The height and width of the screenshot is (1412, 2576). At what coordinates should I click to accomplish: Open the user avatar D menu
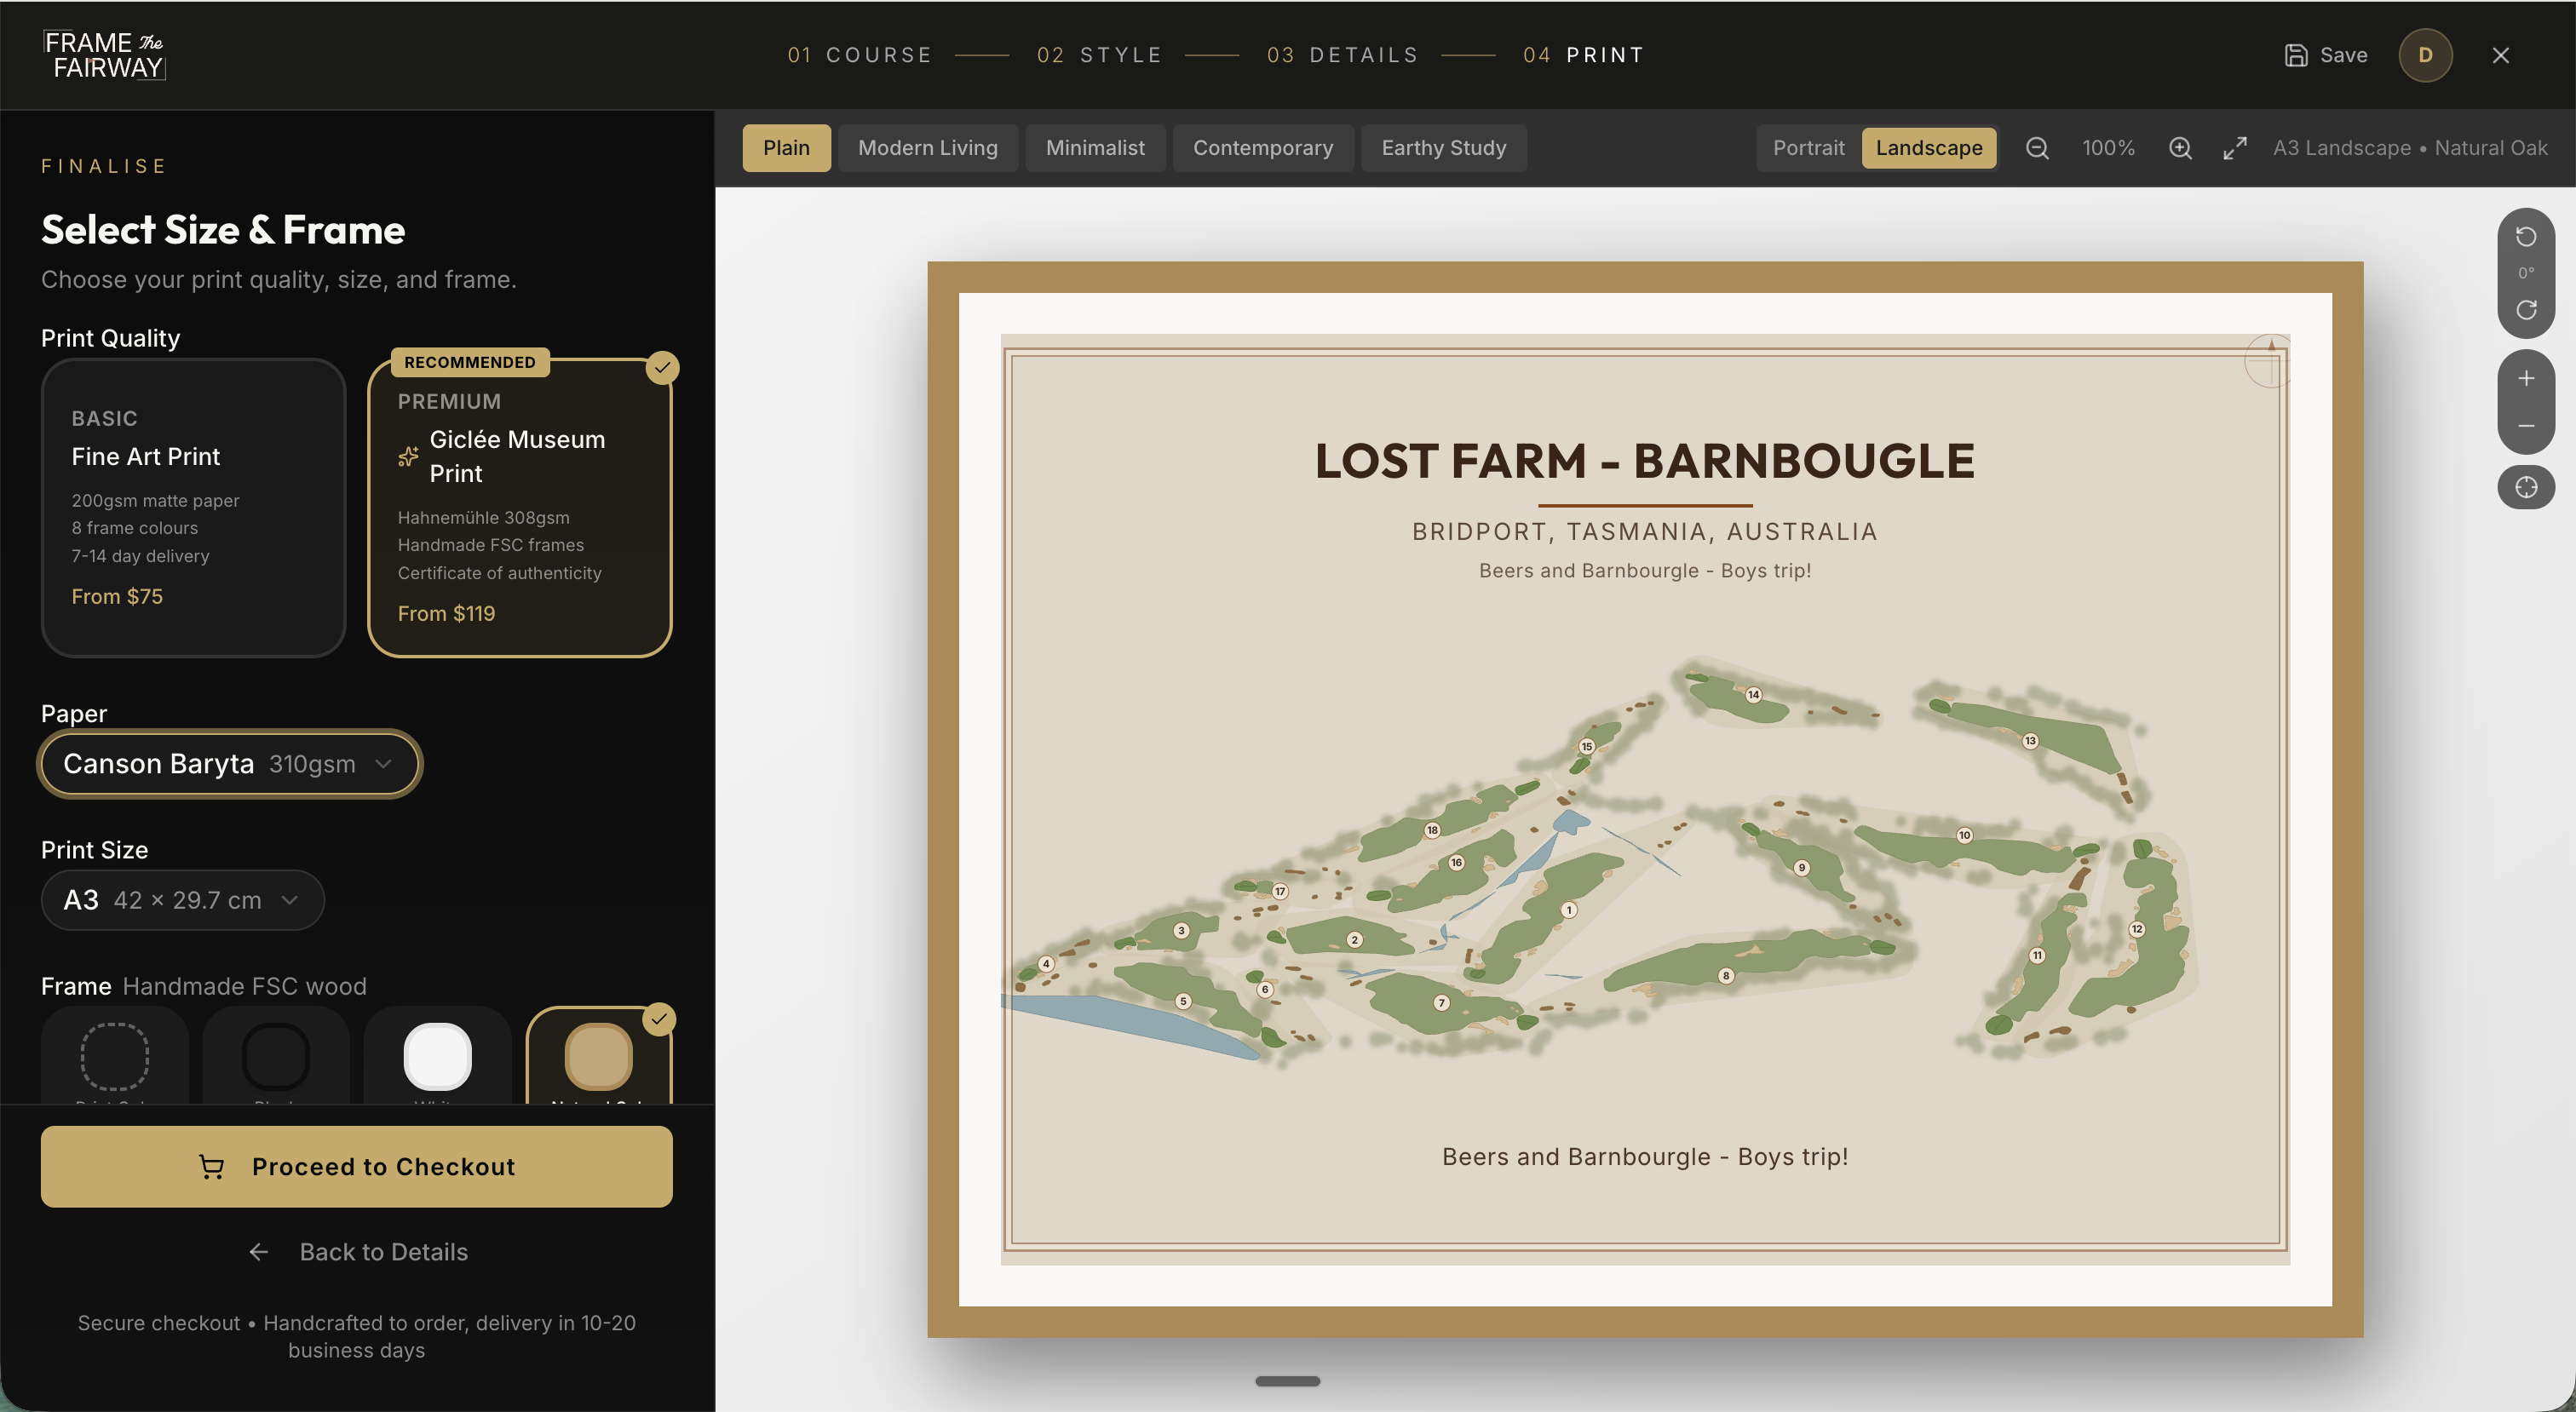point(2425,55)
